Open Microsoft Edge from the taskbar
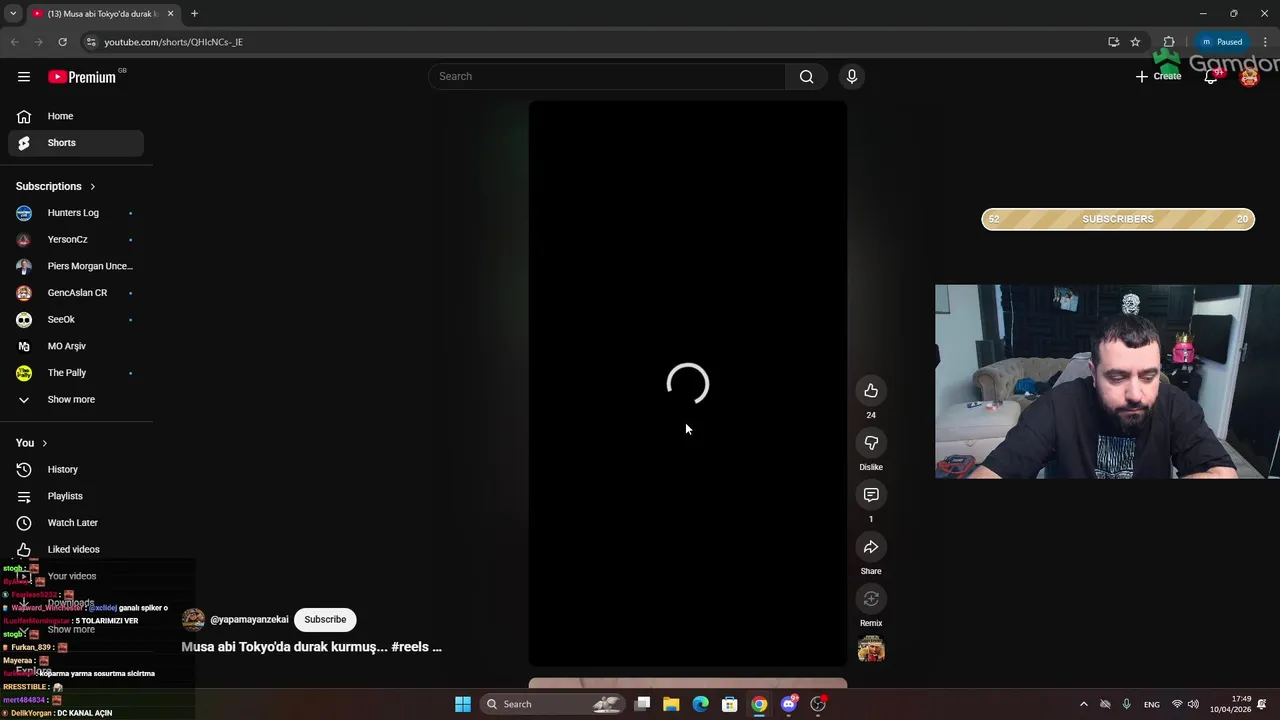Screen dimensions: 1280x720 [701, 704]
